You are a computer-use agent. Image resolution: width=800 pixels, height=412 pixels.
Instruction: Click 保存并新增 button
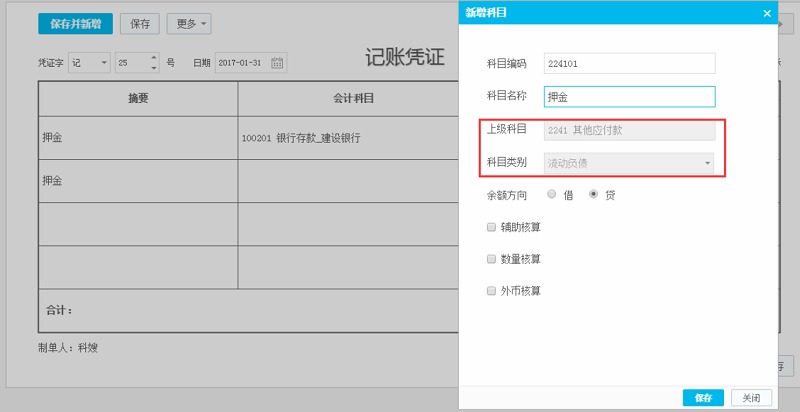75,24
